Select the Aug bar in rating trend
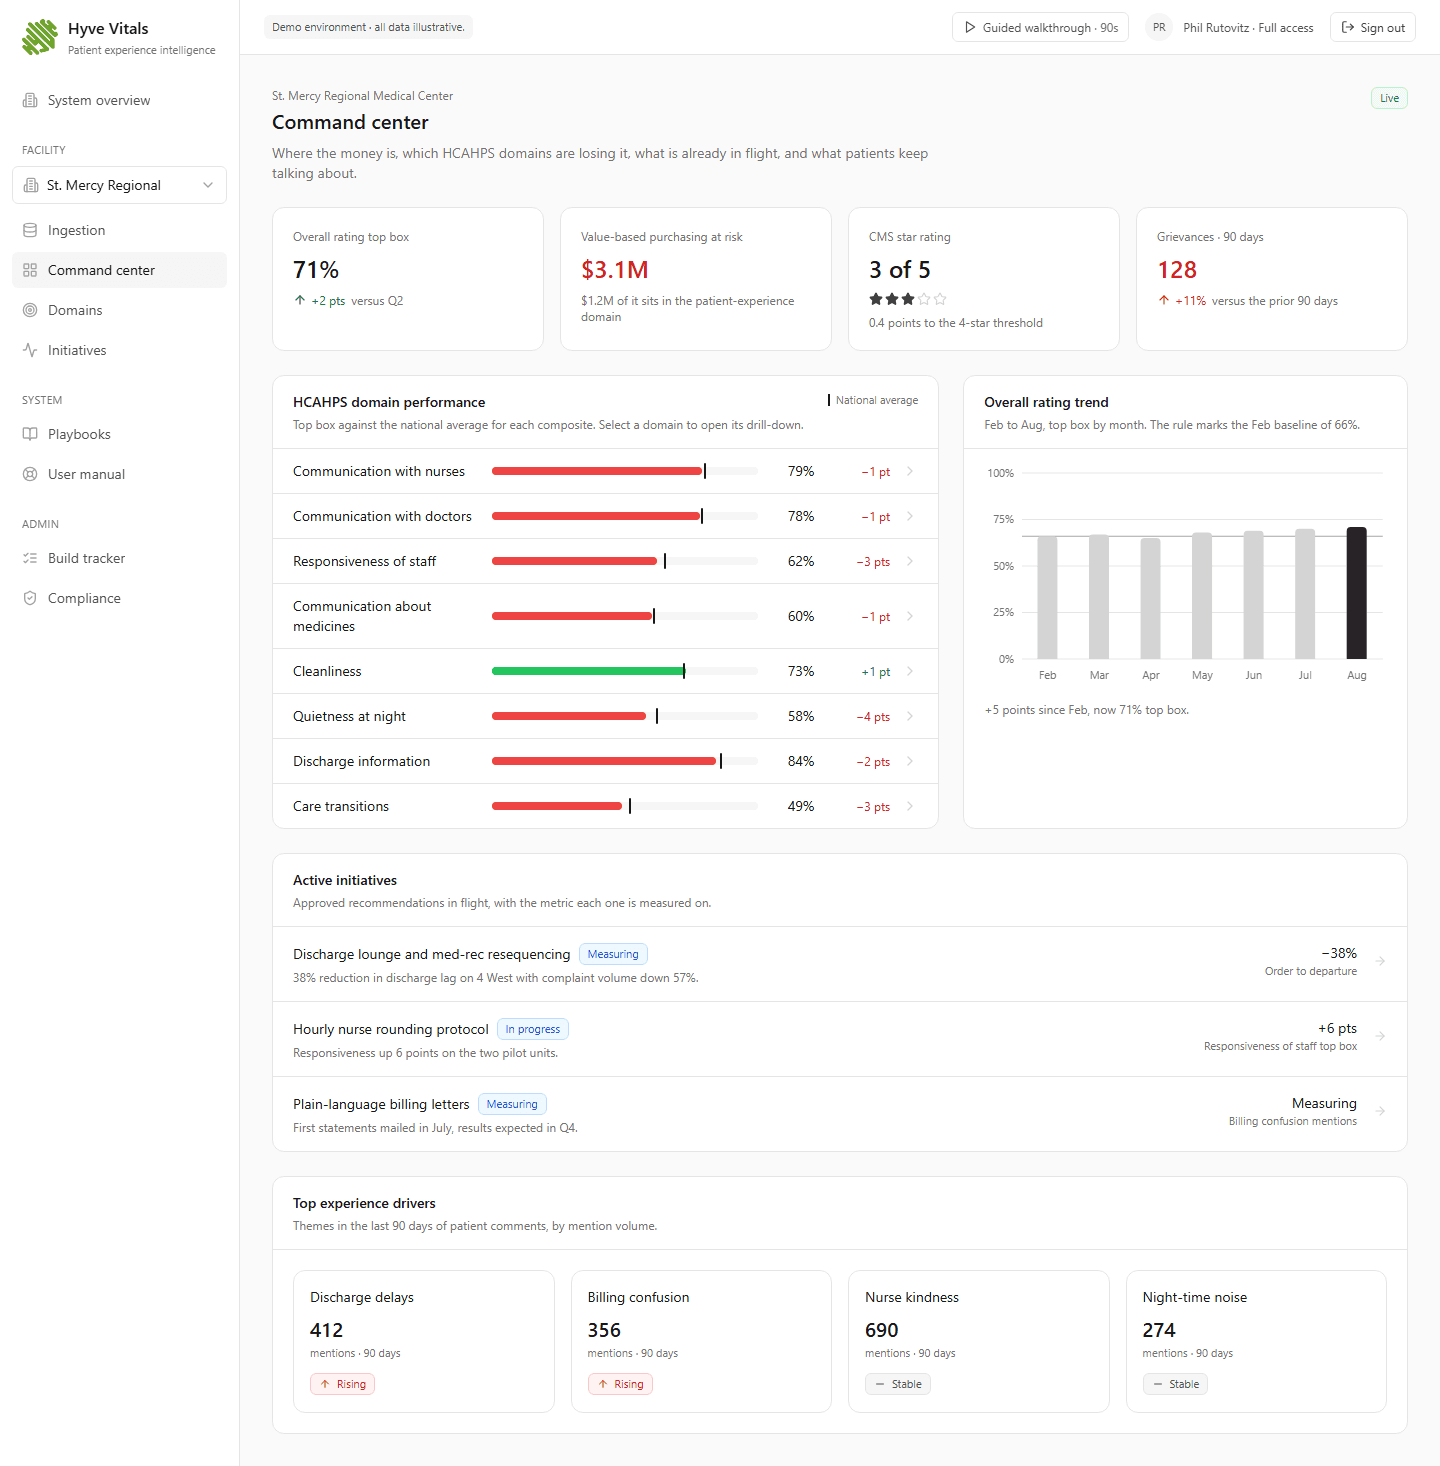 [x=1356, y=593]
